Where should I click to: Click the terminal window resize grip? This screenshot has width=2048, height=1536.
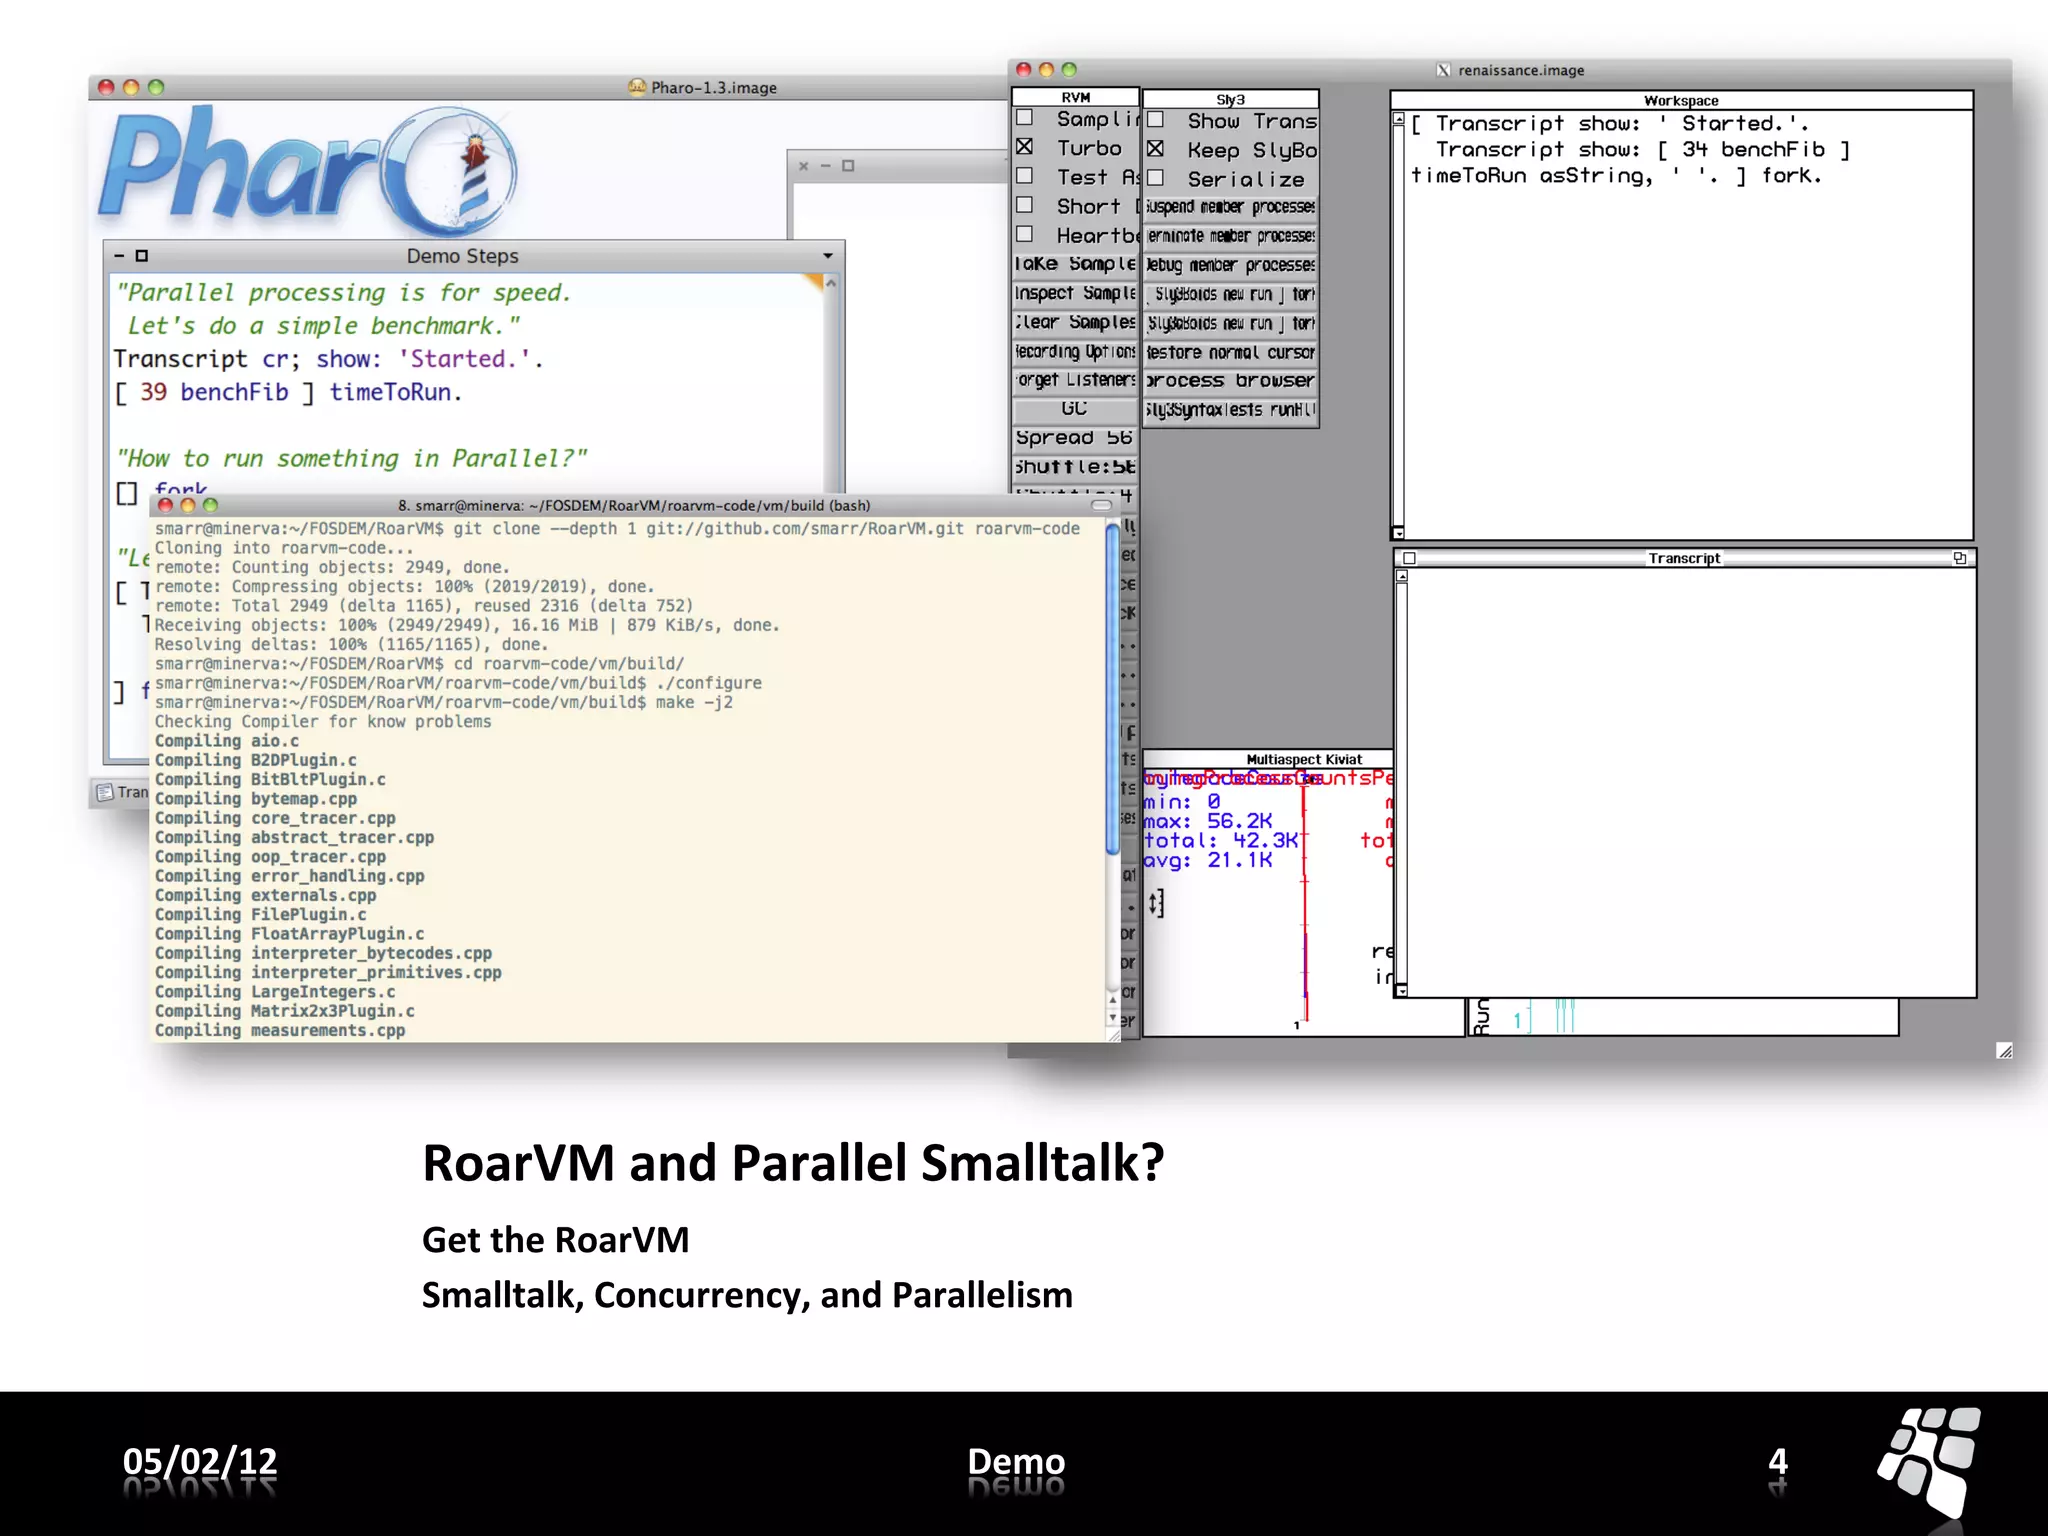click(1114, 1035)
